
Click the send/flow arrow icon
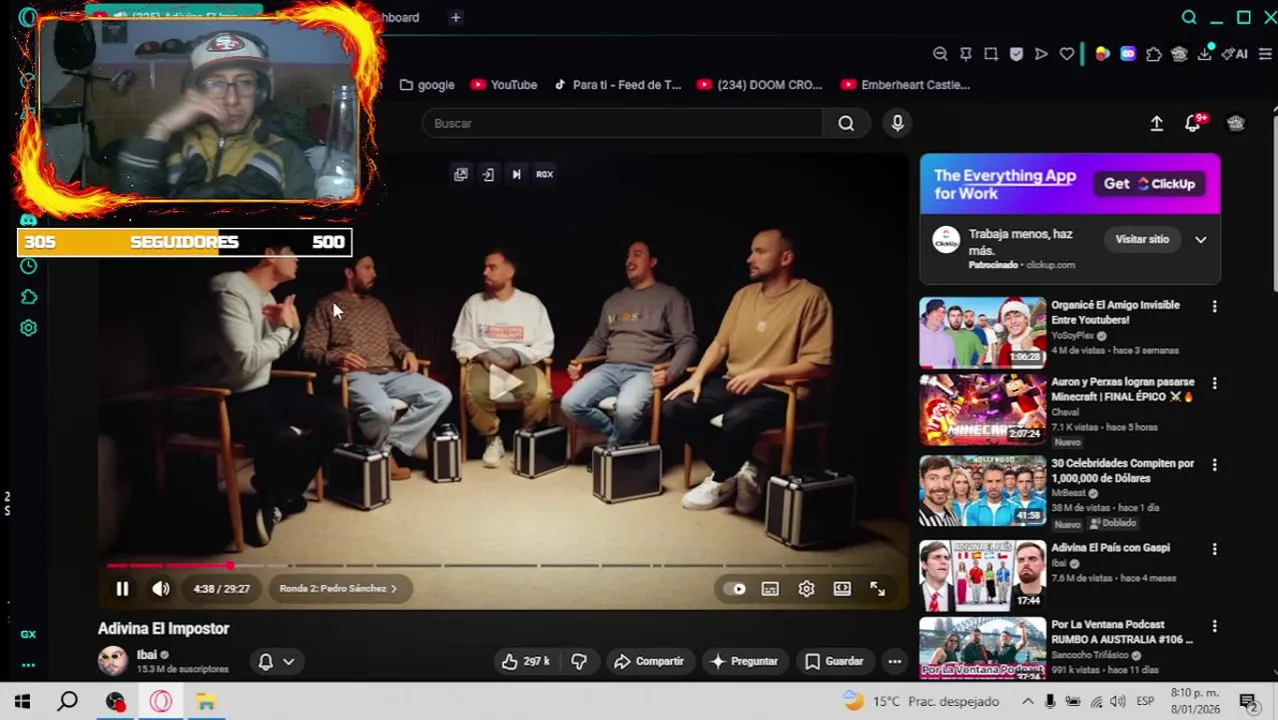[1041, 54]
